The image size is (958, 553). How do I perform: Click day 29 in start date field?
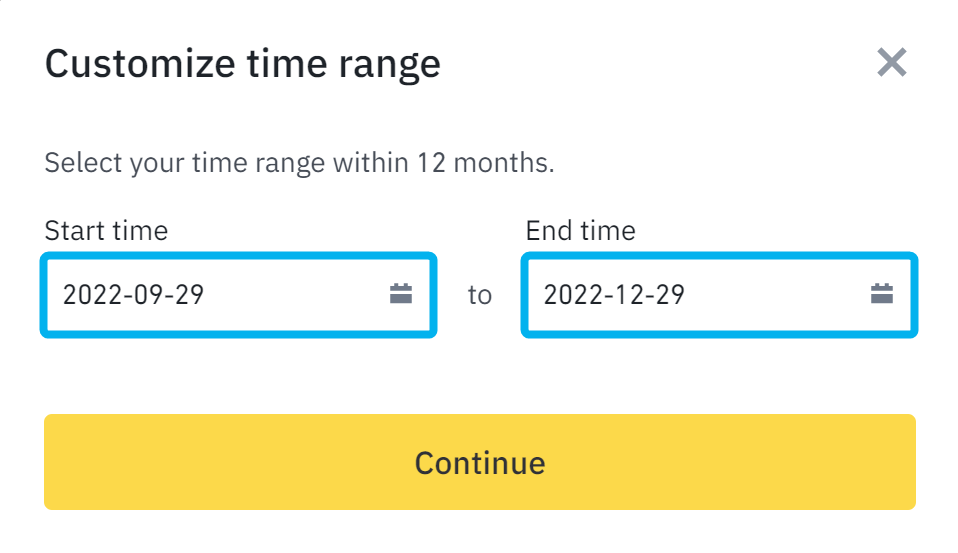pos(189,295)
